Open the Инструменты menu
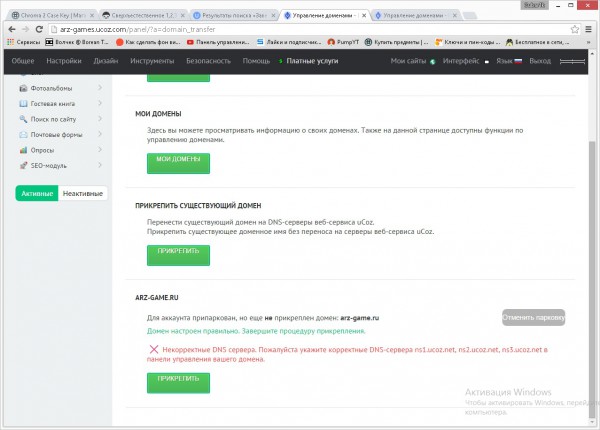Viewport: 600px width, 430px height. (x=152, y=61)
